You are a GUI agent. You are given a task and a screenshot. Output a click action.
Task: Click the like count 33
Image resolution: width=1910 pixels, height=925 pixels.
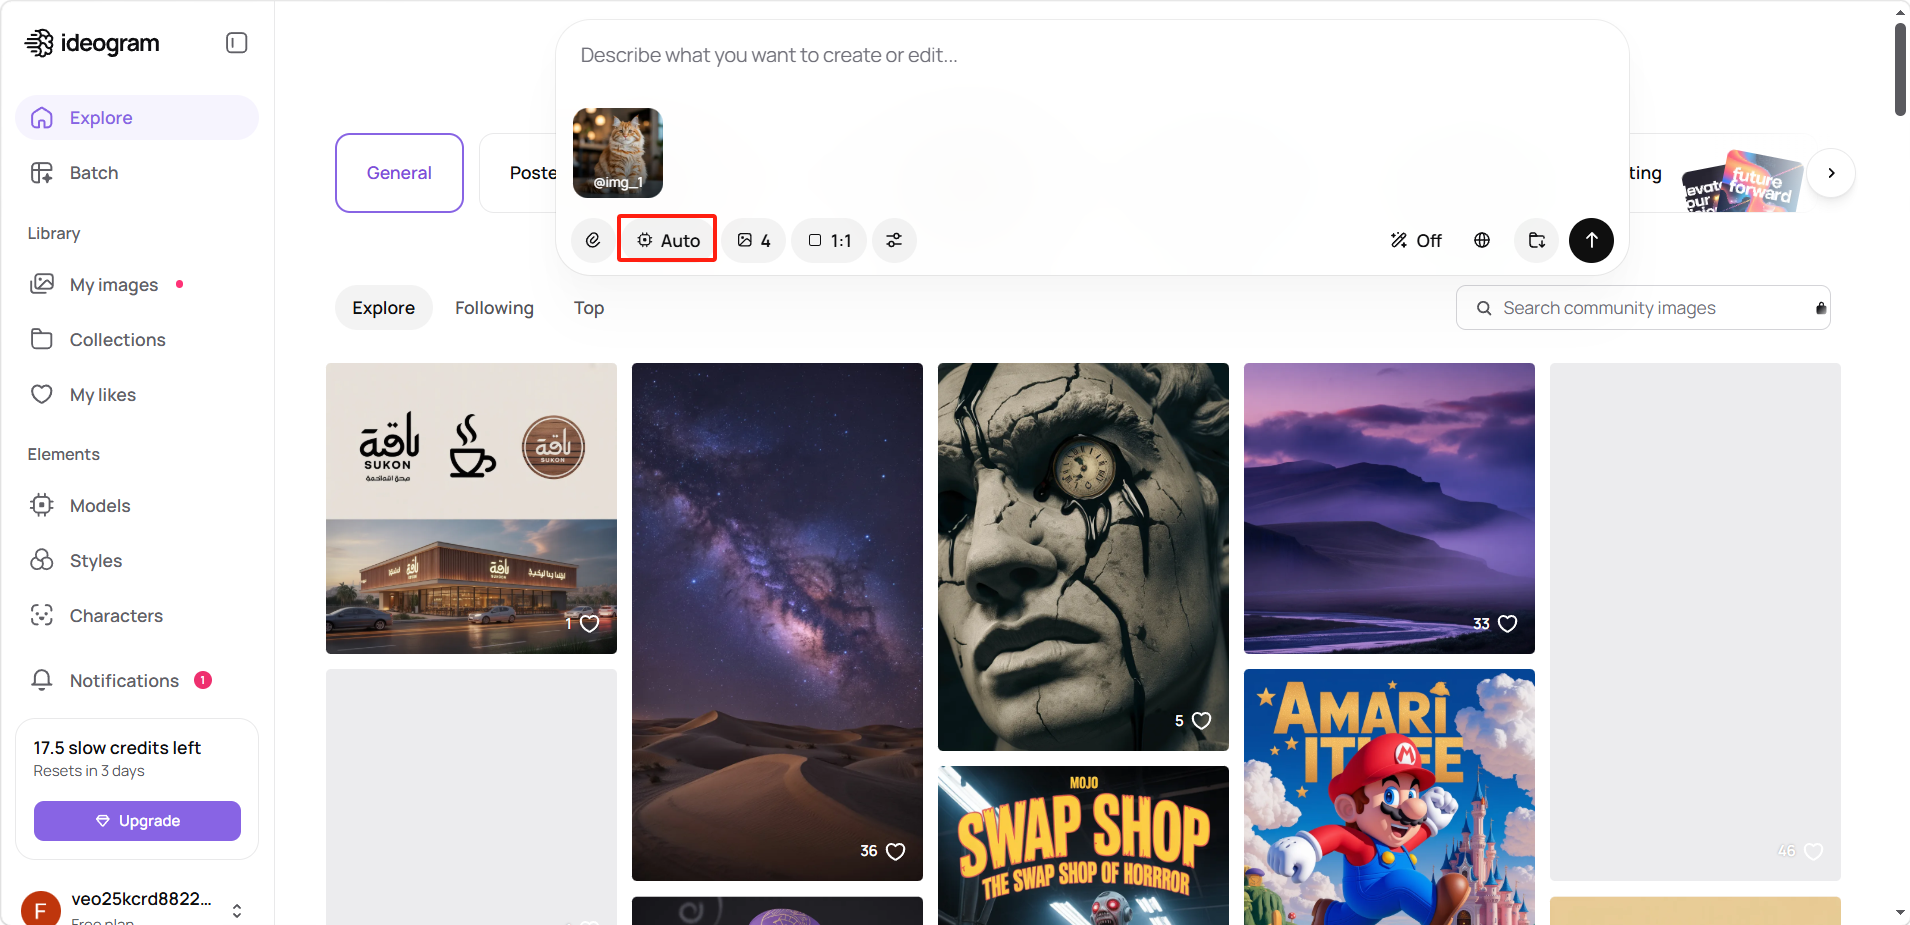pos(1481,624)
